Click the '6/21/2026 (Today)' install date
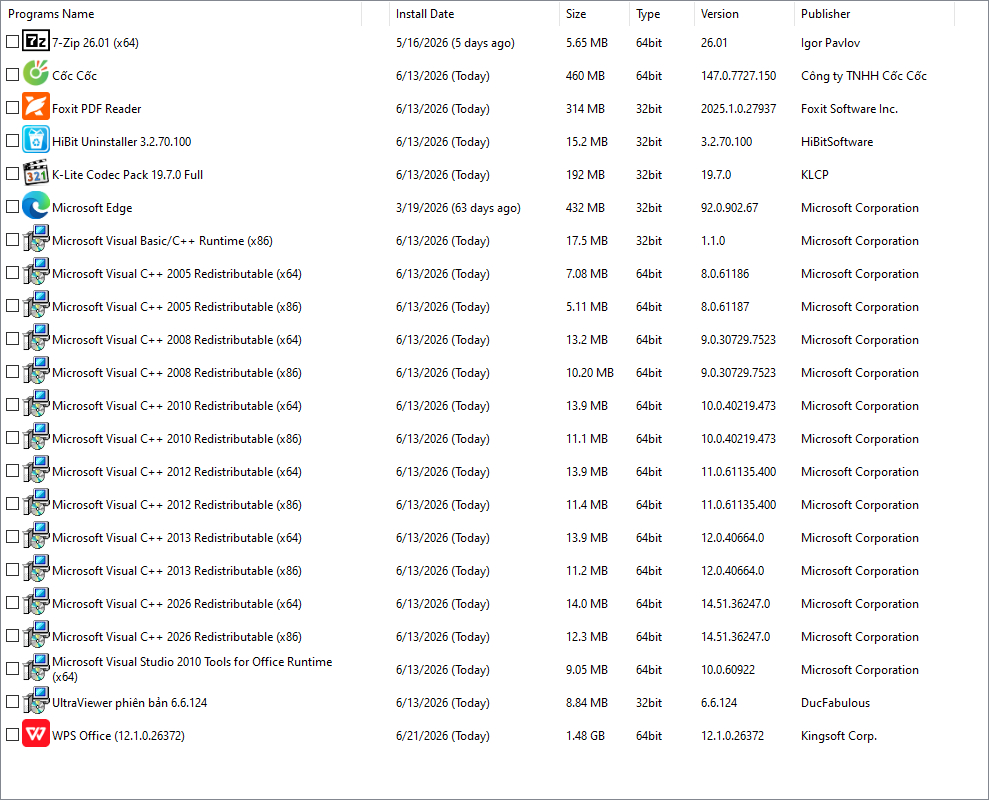Viewport: 989px width, 800px height. point(442,736)
